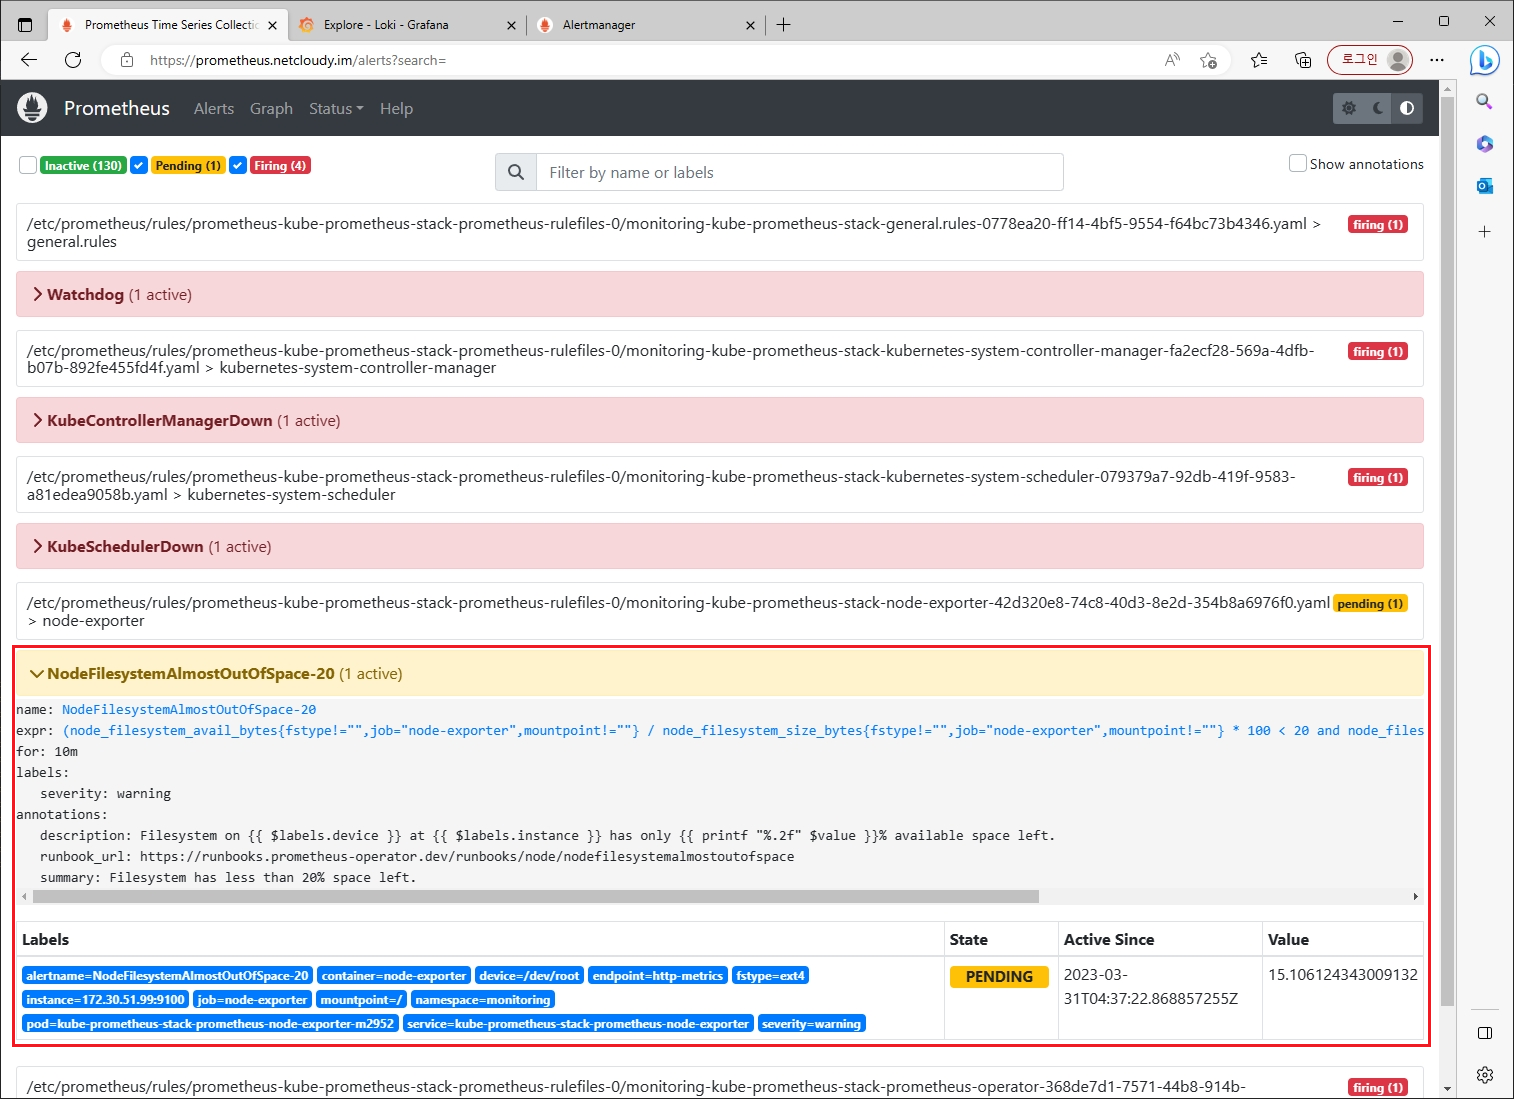This screenshot has width=1514, height=1099.
Task: Click the Prometheus flame logo
Action: click(x=32, y=108)
